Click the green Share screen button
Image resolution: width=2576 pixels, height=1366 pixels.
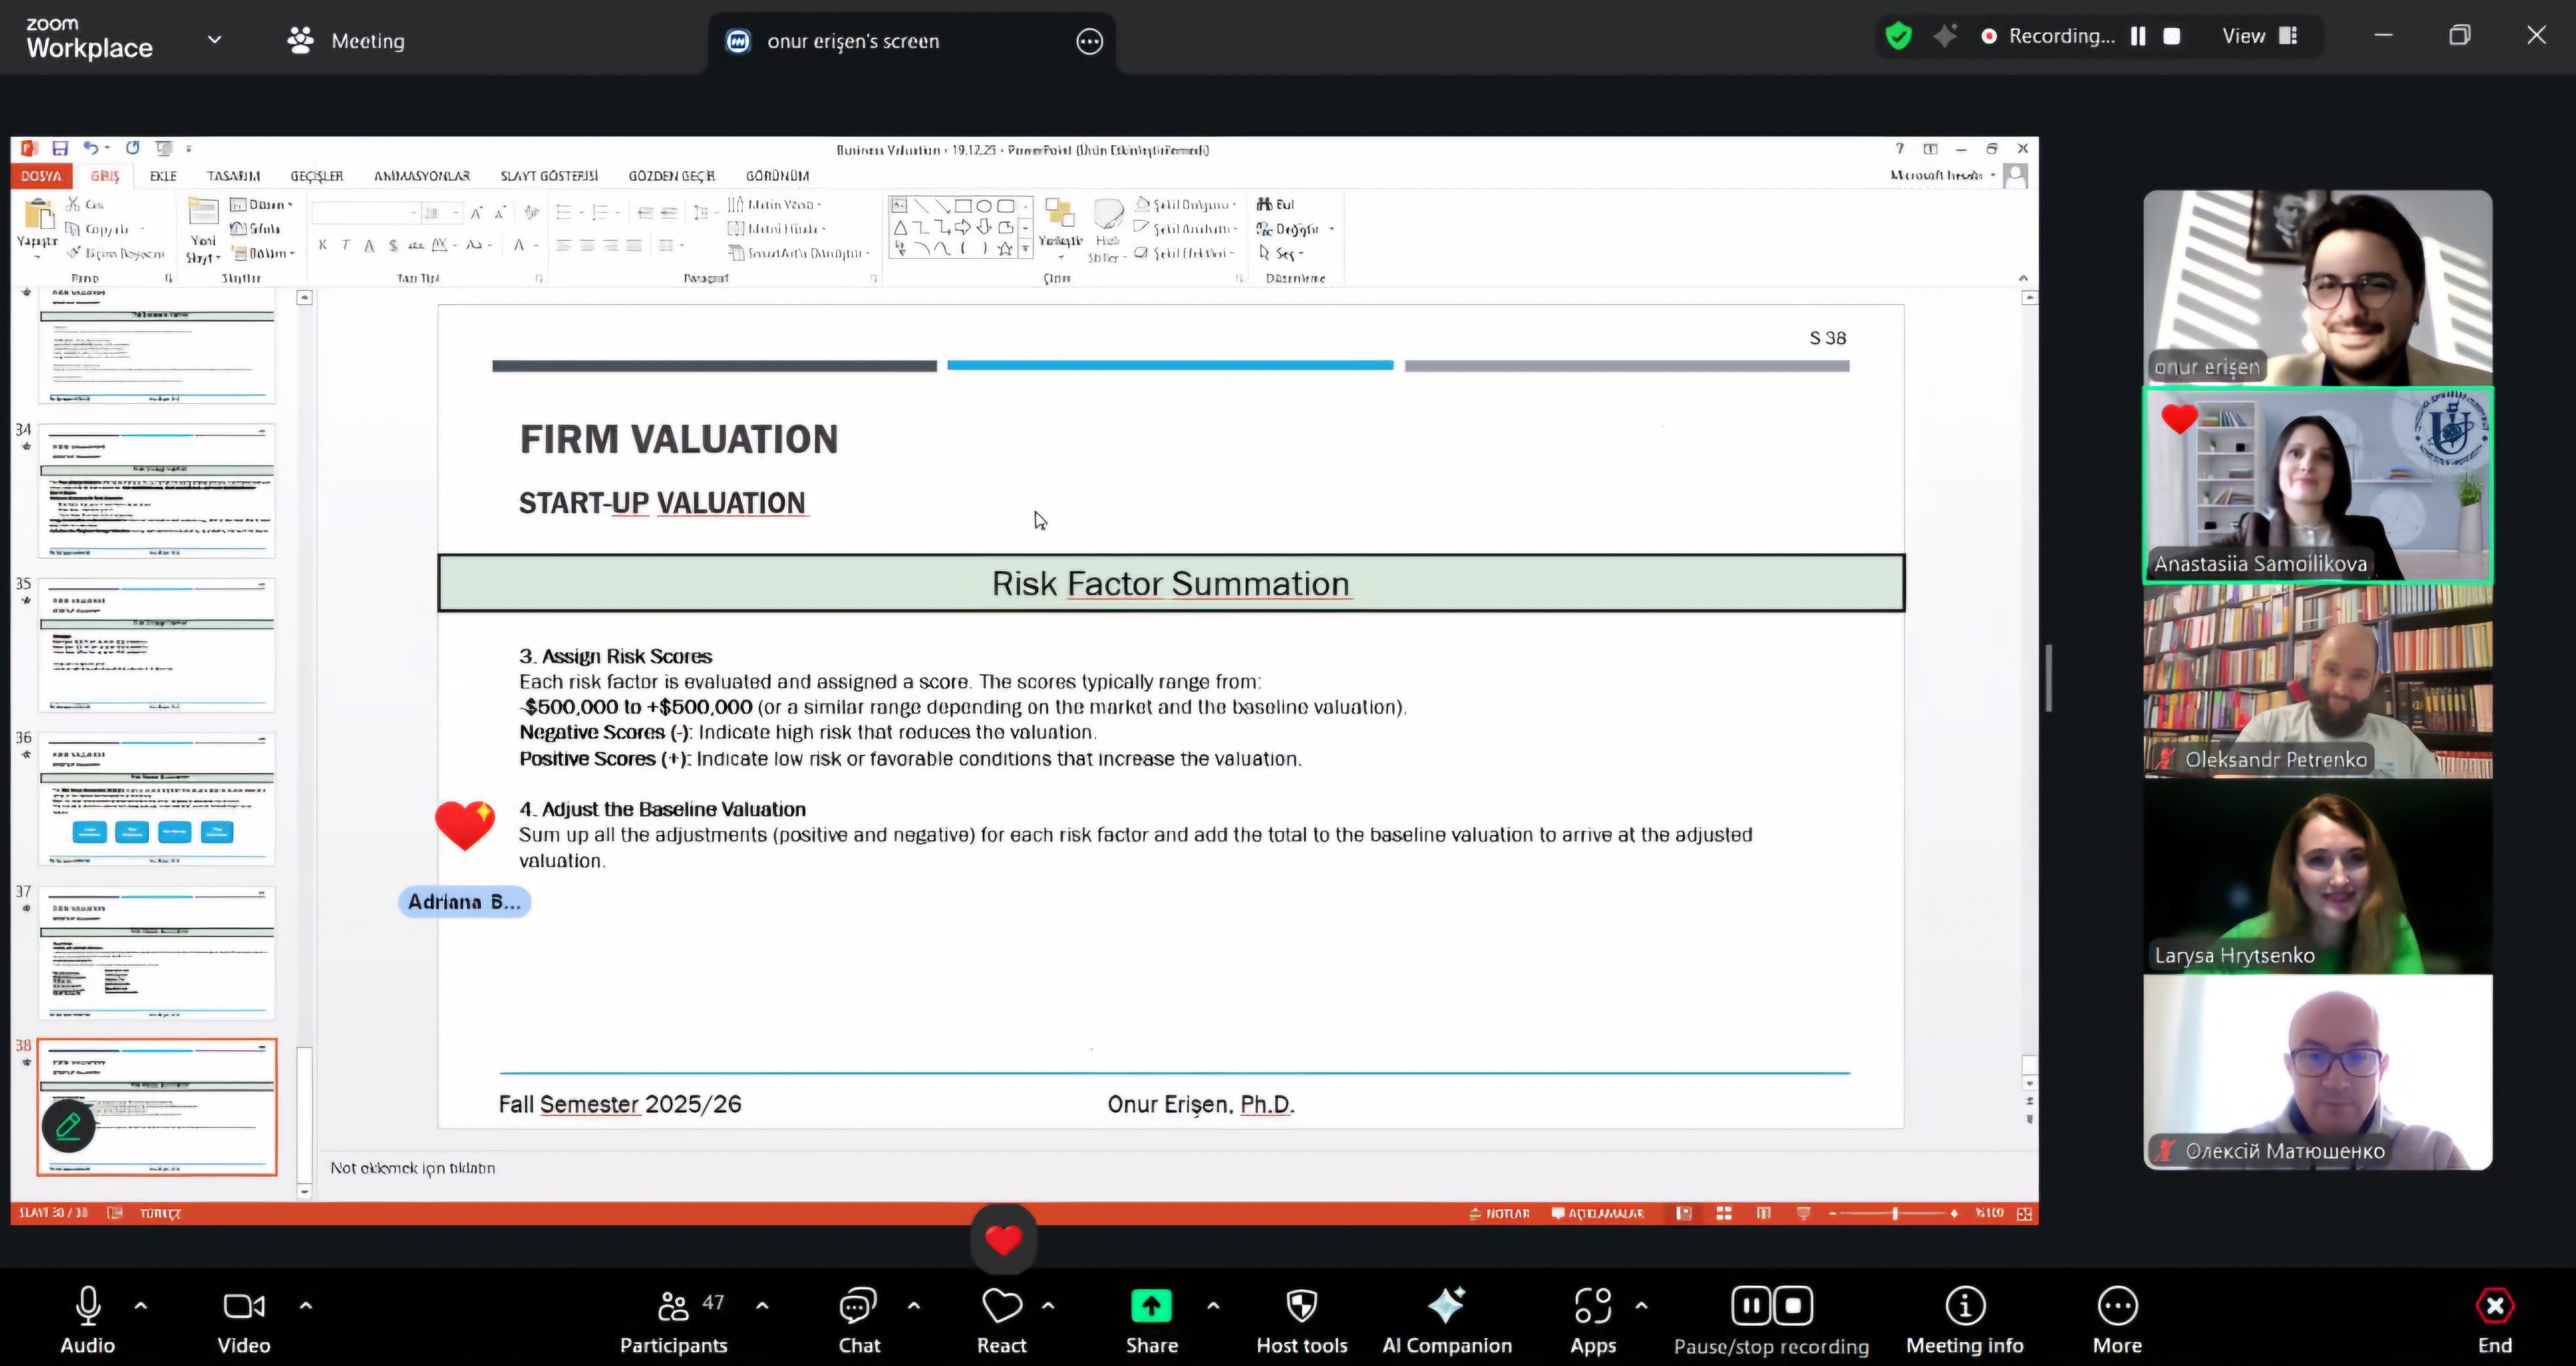pyautogui.click(x=1151, y=1306)
